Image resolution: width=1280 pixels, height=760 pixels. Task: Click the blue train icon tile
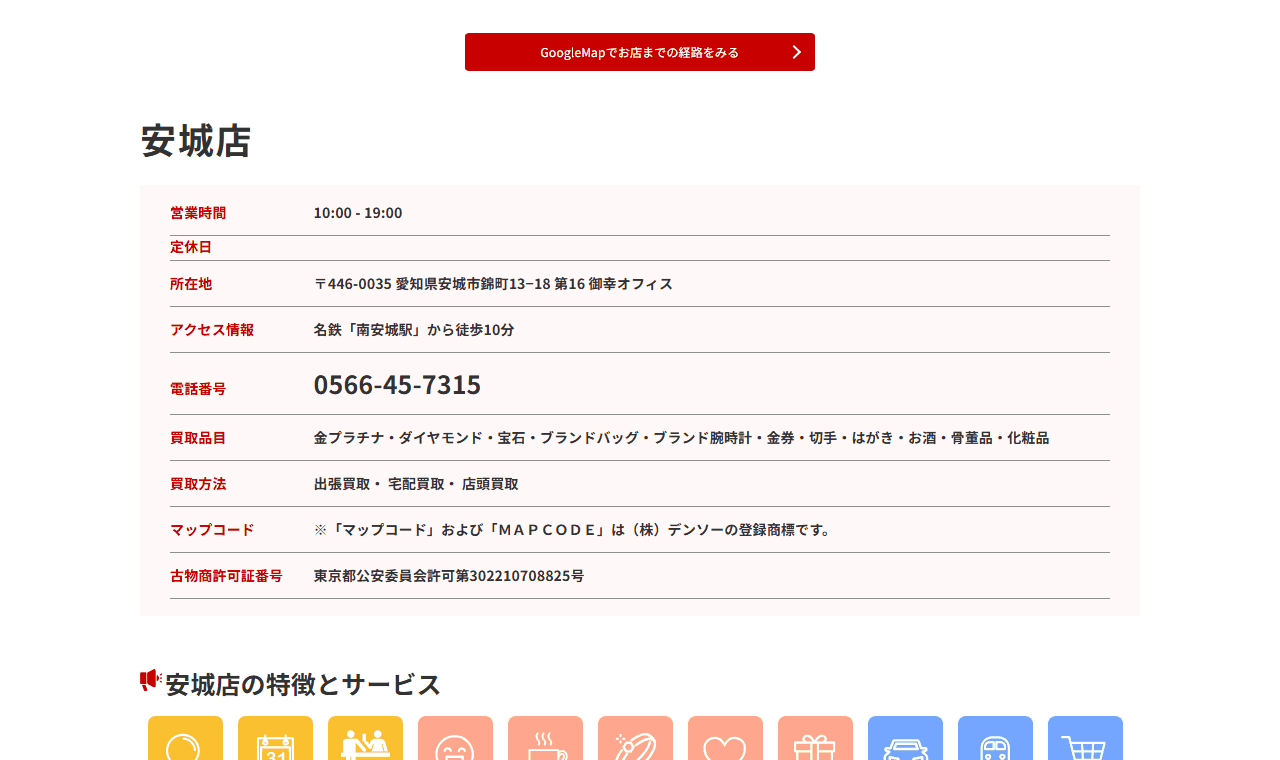click(995, 738)
